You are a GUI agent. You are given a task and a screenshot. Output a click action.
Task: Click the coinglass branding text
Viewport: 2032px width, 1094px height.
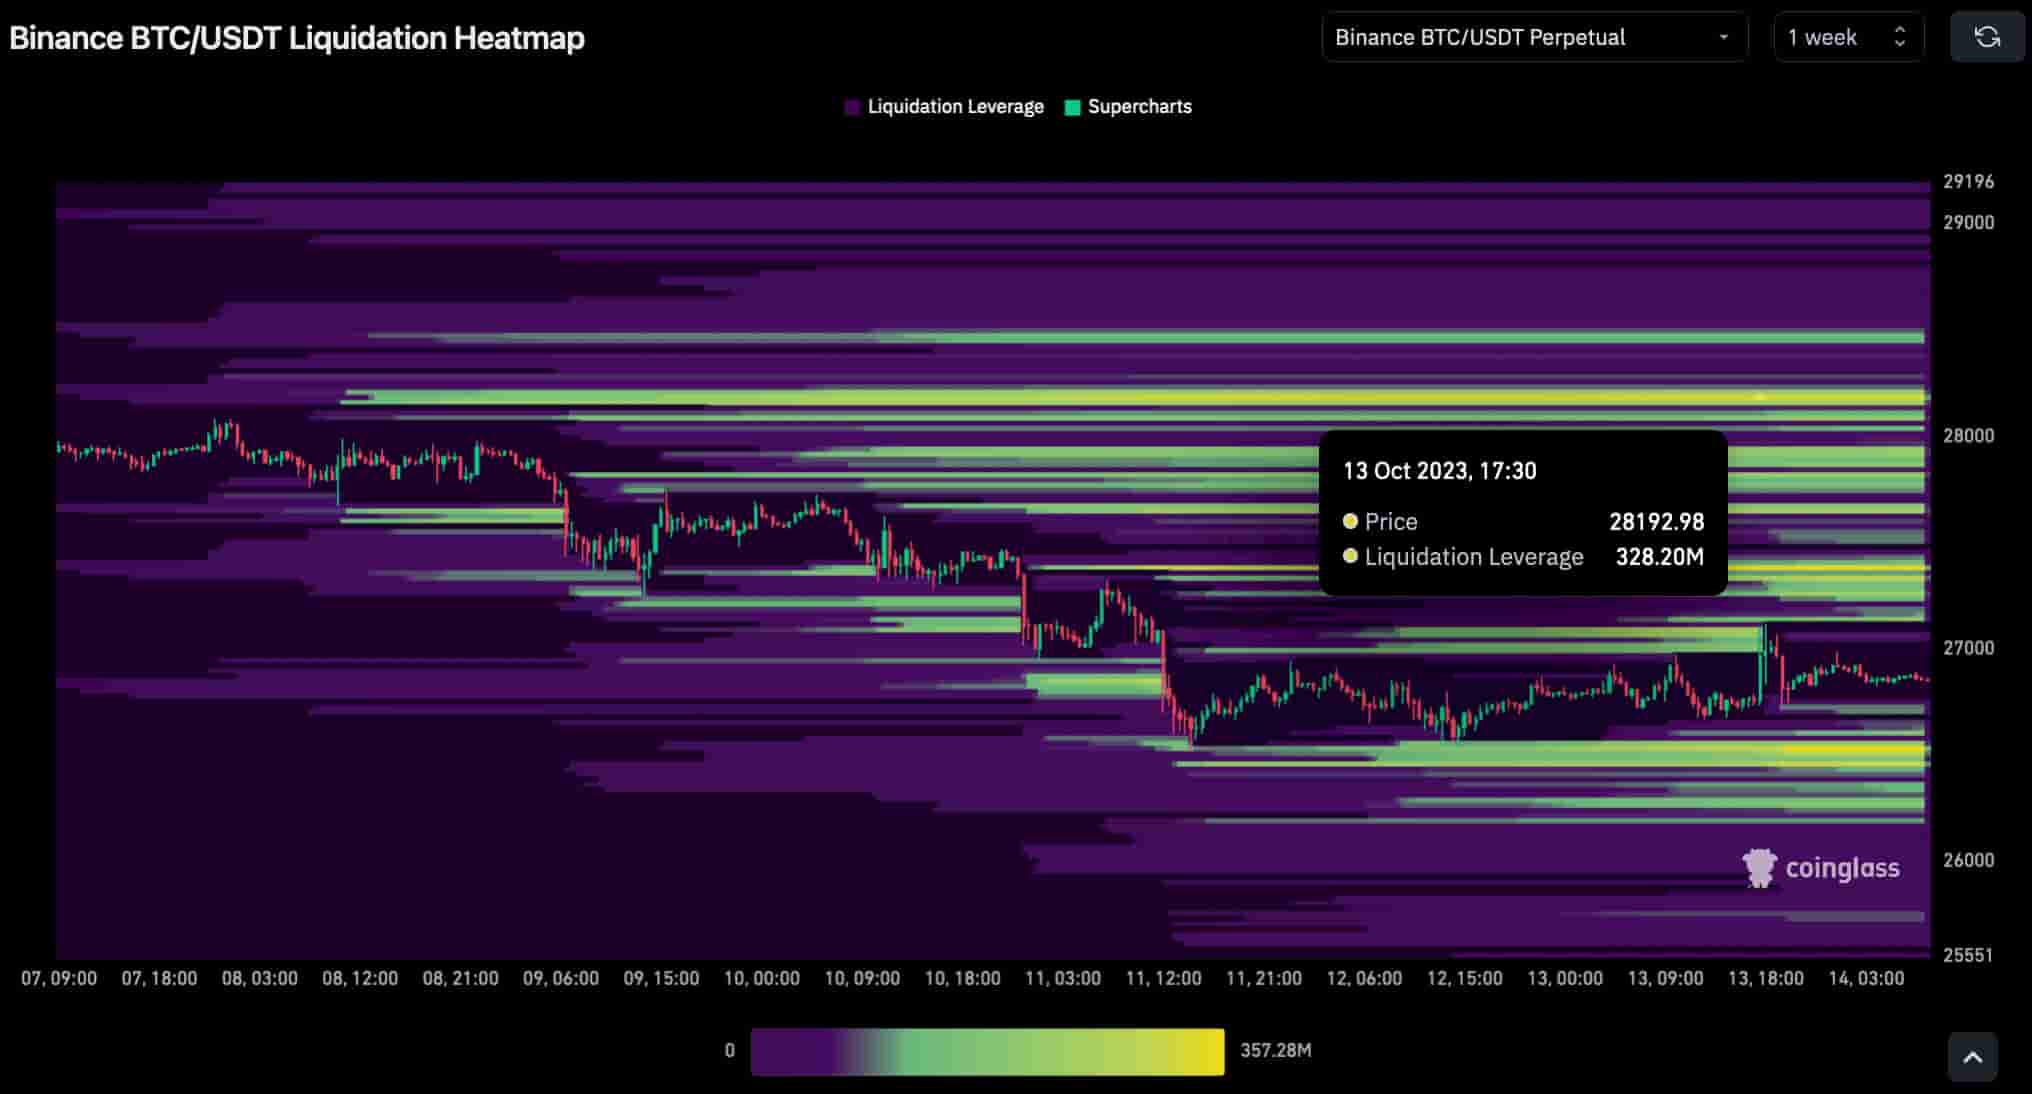(x=1843, y=866)
